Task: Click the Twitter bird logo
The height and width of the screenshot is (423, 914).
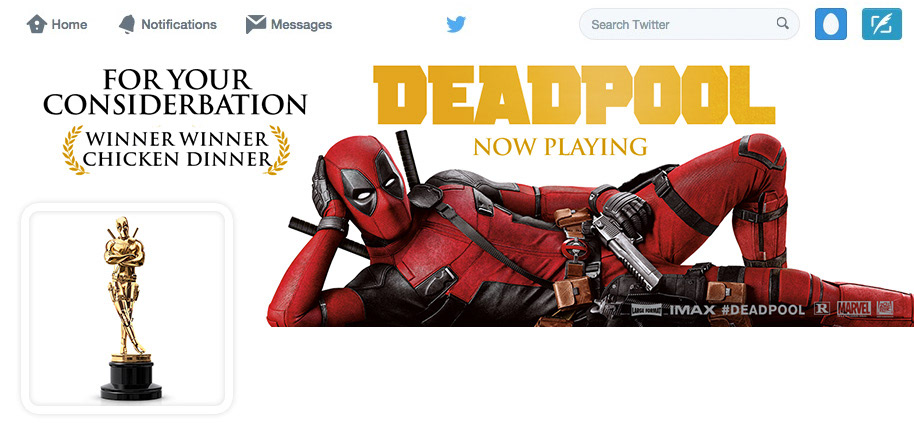Action: [456, 24]
